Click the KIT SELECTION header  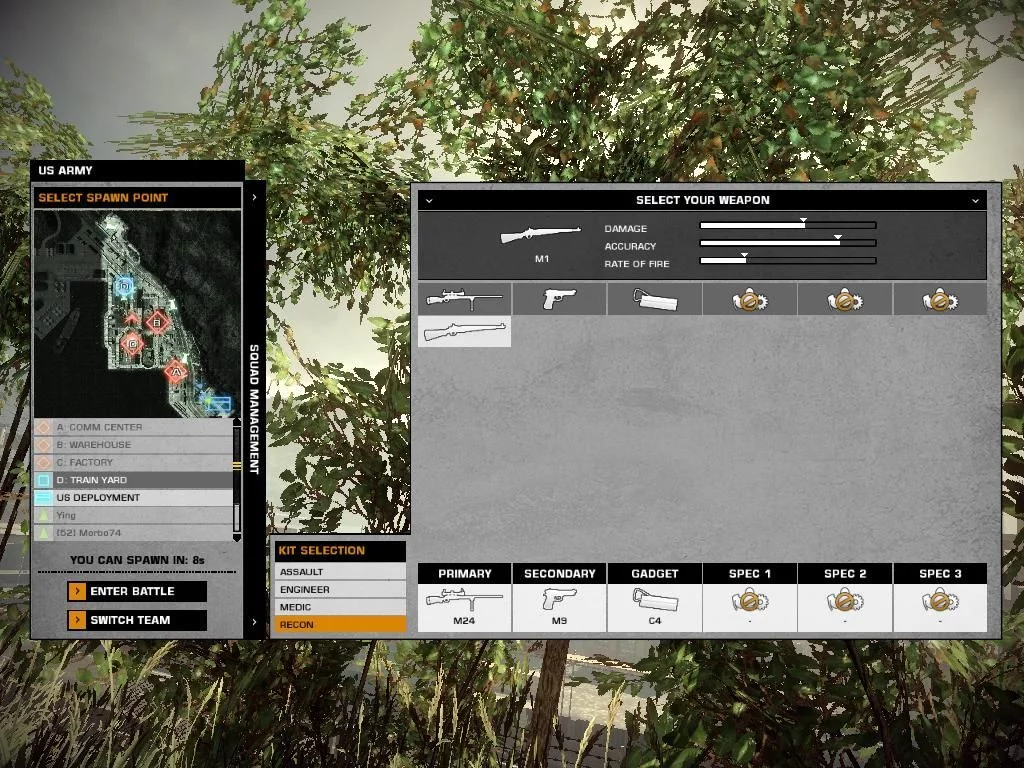pyautogui.click(x=340, y=551)
